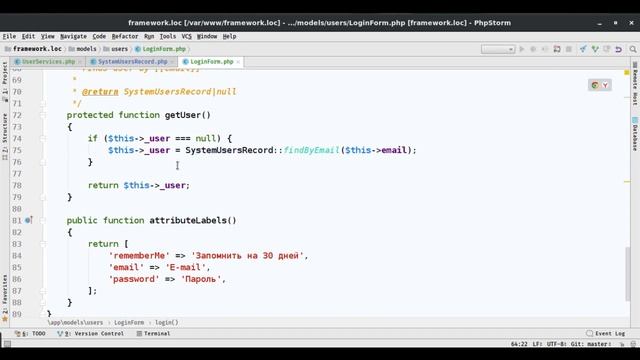
Task: Open the Favorites tool window
Action: coord(5,297)
